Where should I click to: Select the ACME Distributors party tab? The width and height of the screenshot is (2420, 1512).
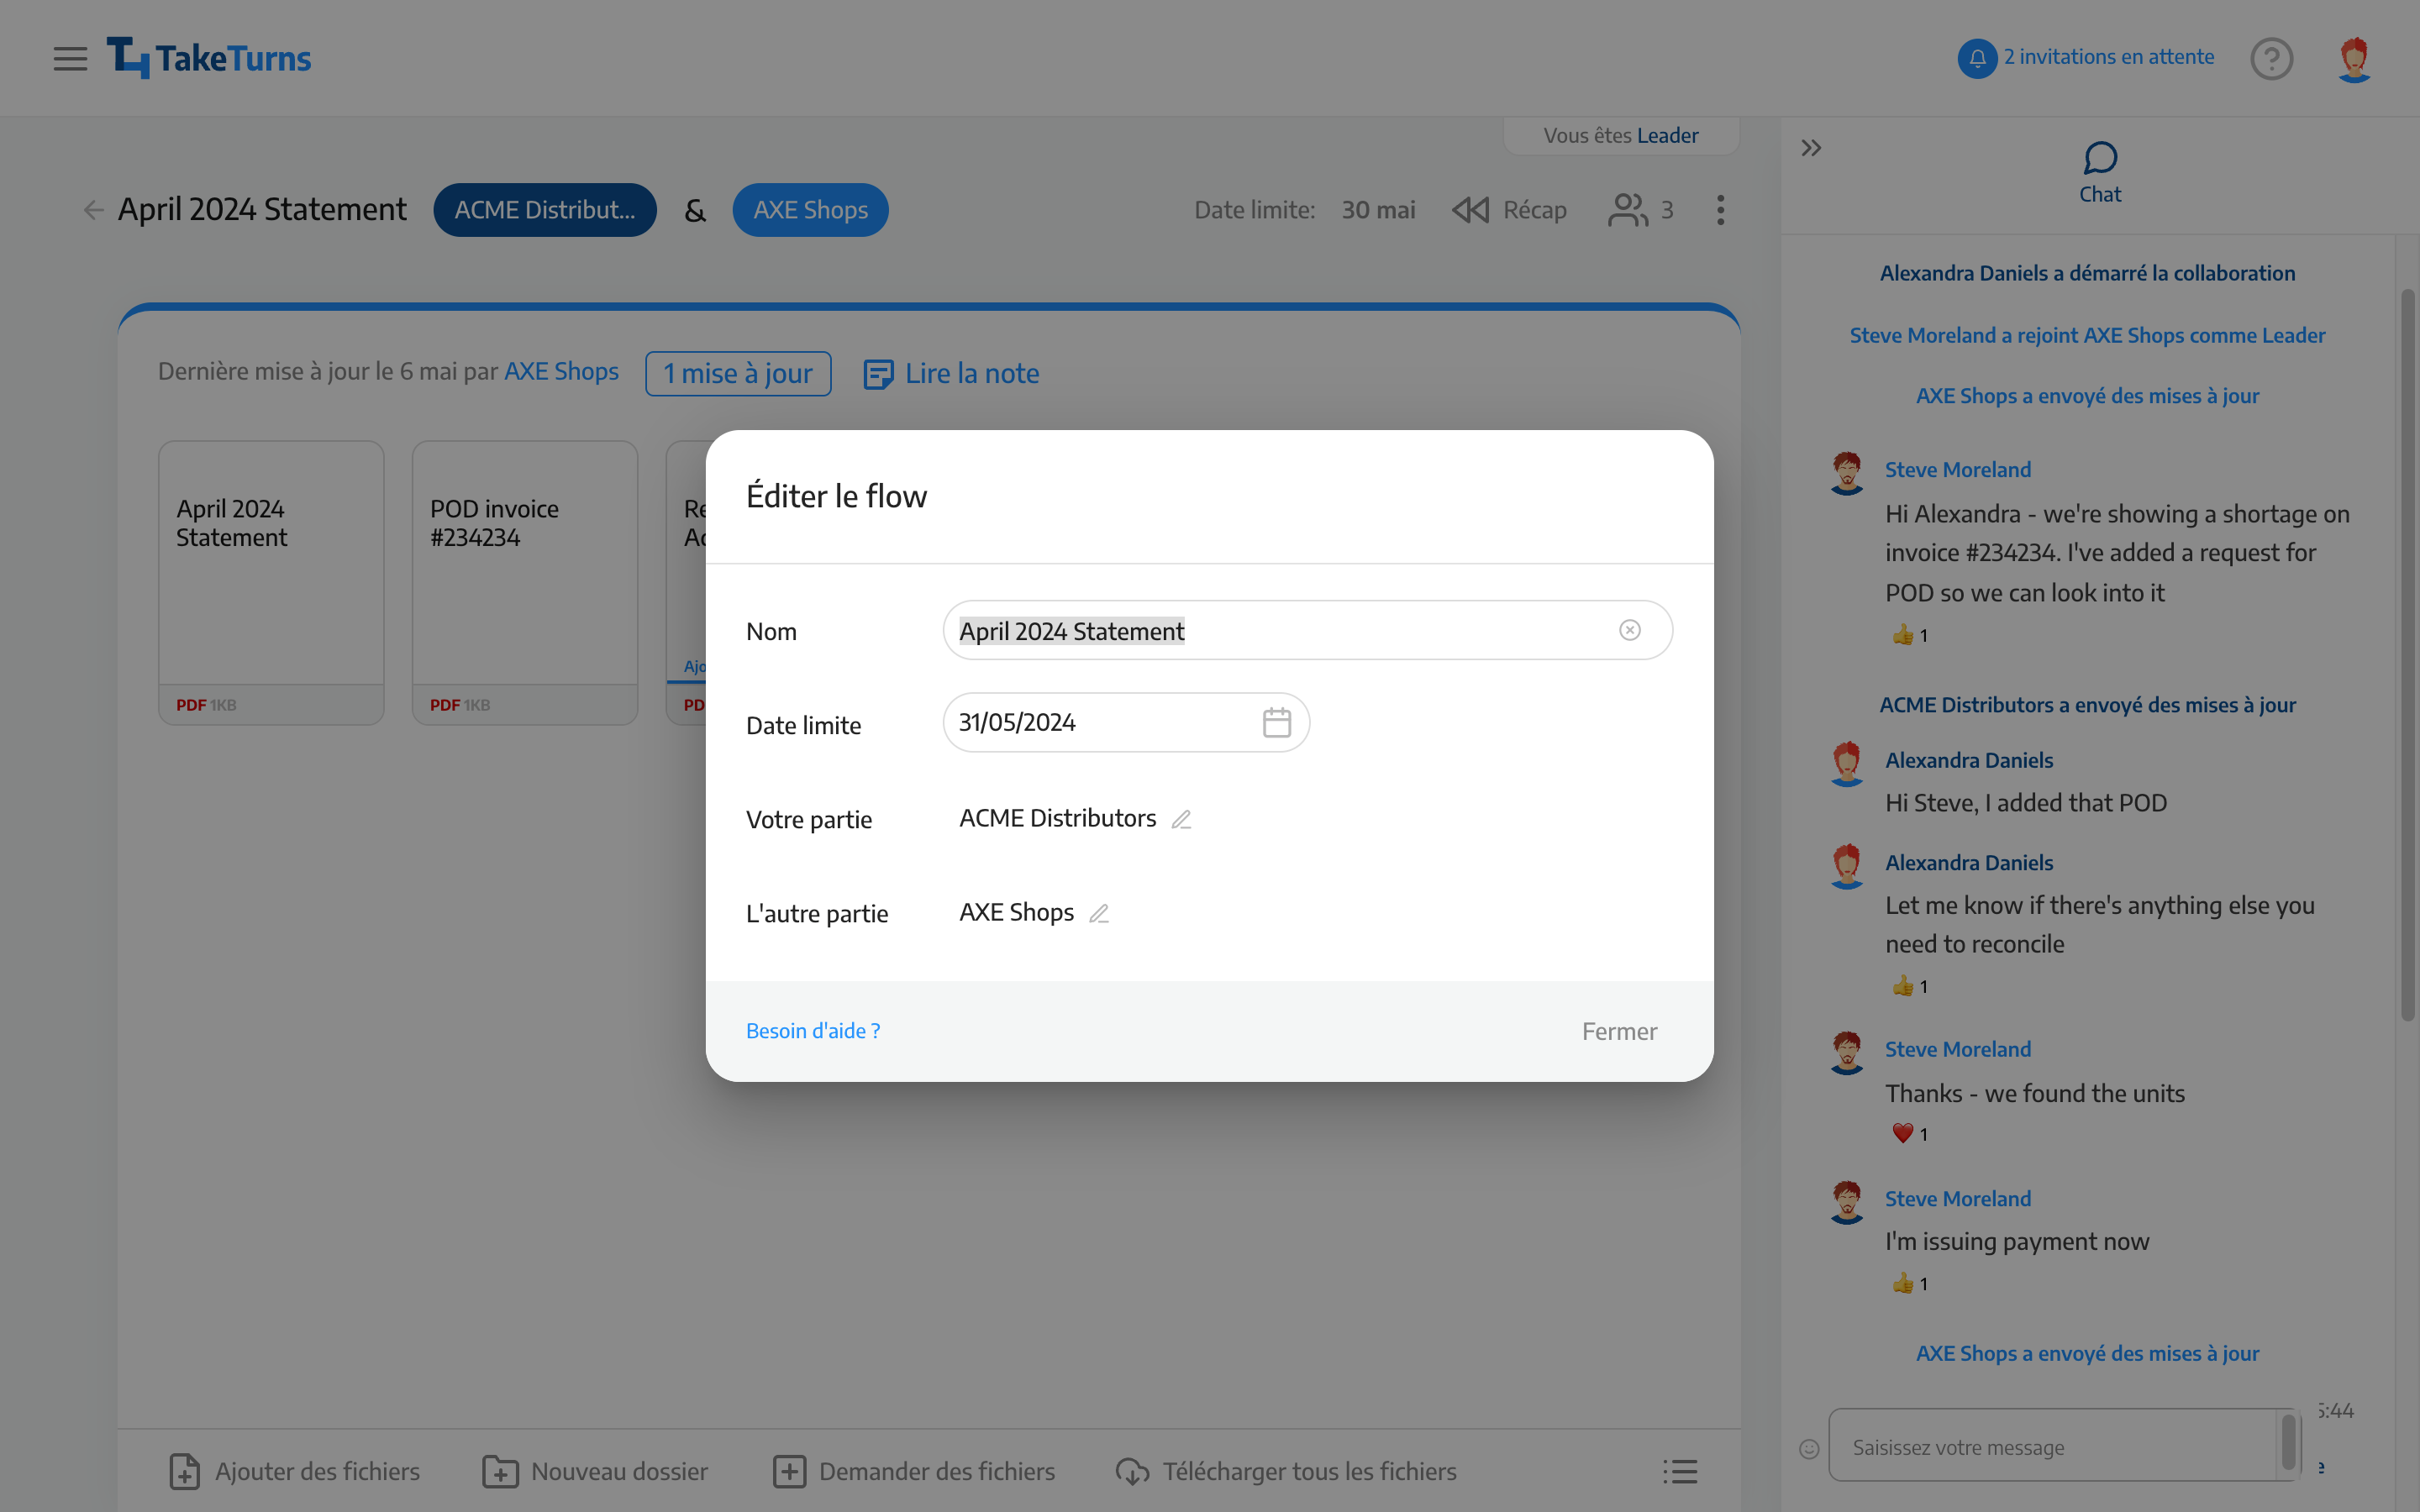coord(544,209)
